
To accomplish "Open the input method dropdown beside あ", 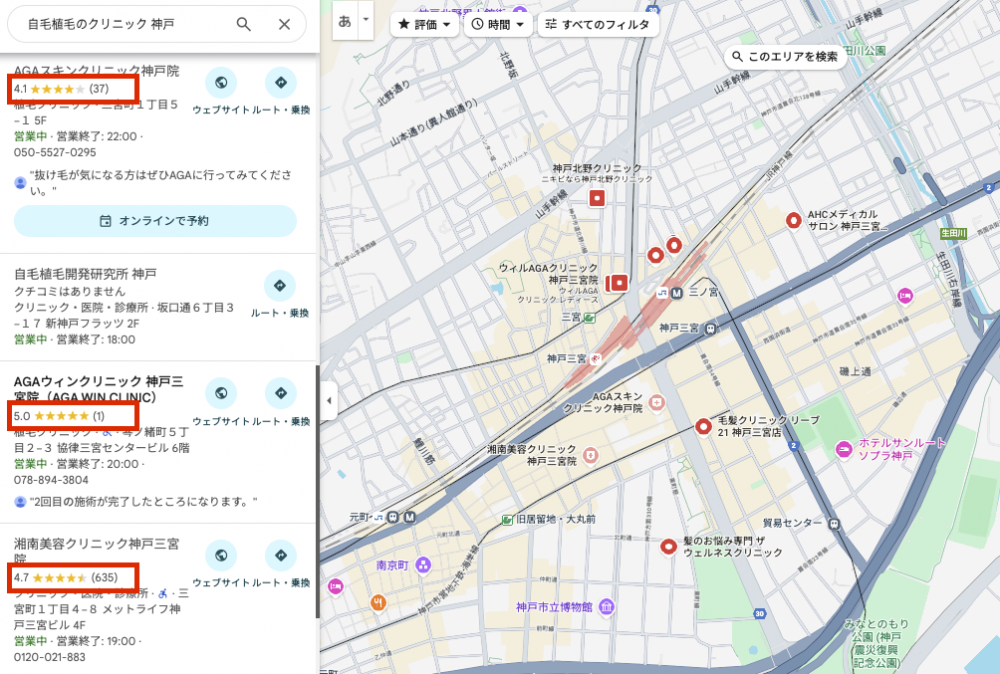I will tap(365, 21).
